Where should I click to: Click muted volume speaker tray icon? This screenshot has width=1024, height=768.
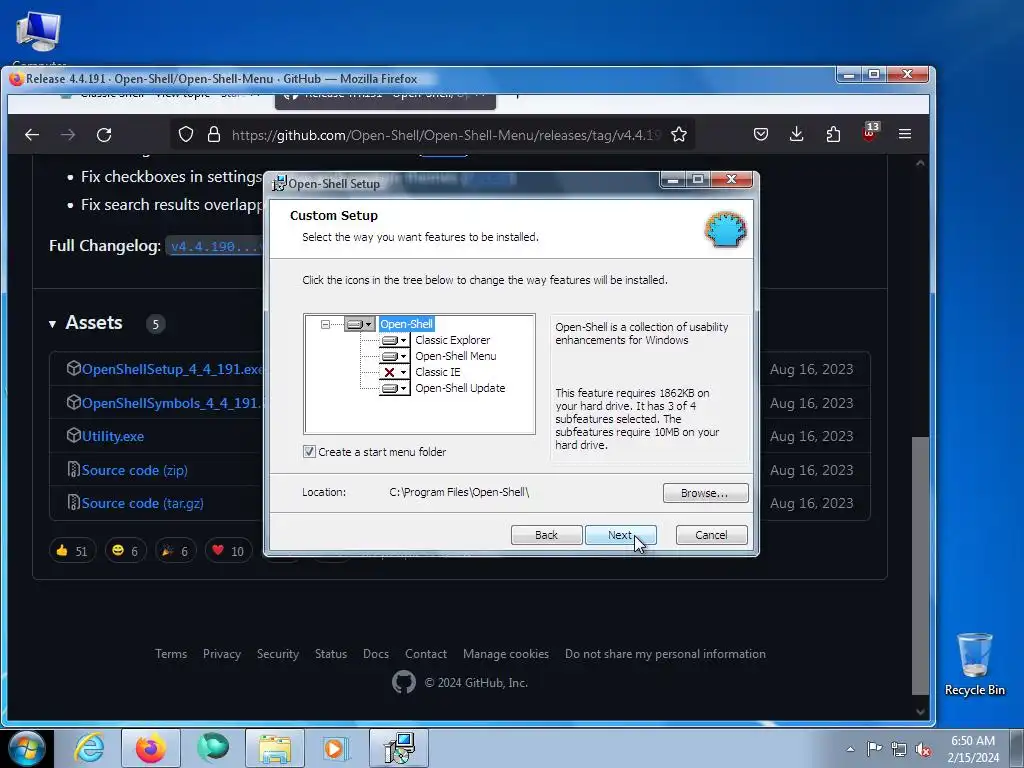coord(923,749)
